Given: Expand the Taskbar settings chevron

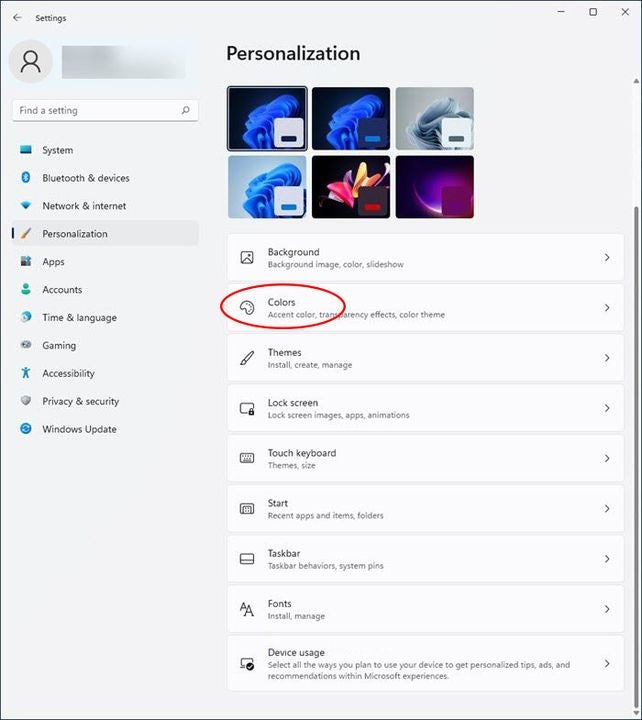Looking at the screenshot, I should pyautogui.click(x=607, y=559).
